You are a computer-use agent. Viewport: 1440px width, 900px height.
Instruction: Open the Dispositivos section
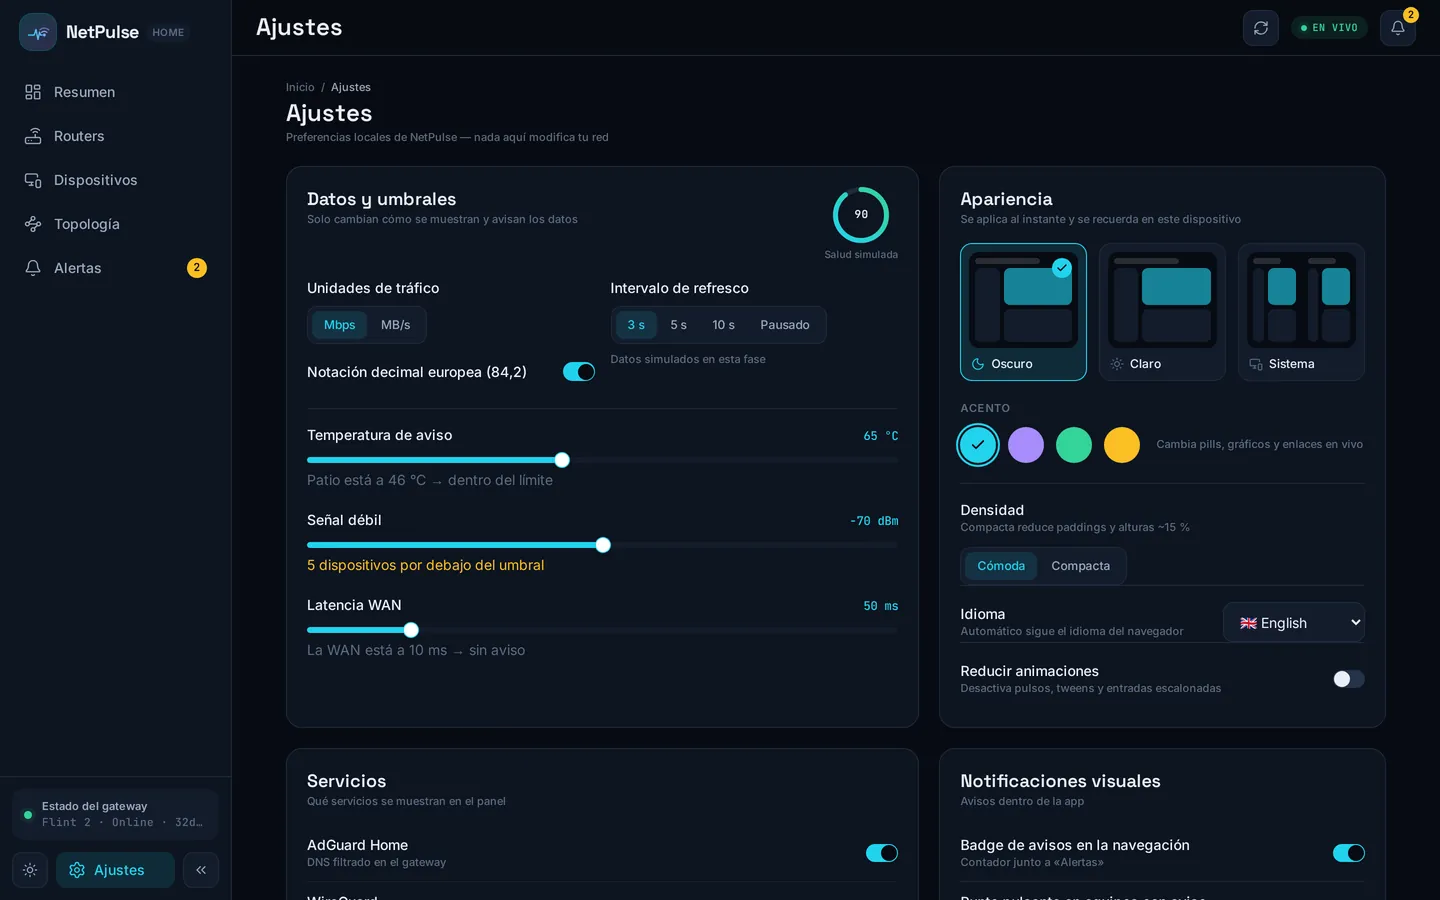coord(115,180)
